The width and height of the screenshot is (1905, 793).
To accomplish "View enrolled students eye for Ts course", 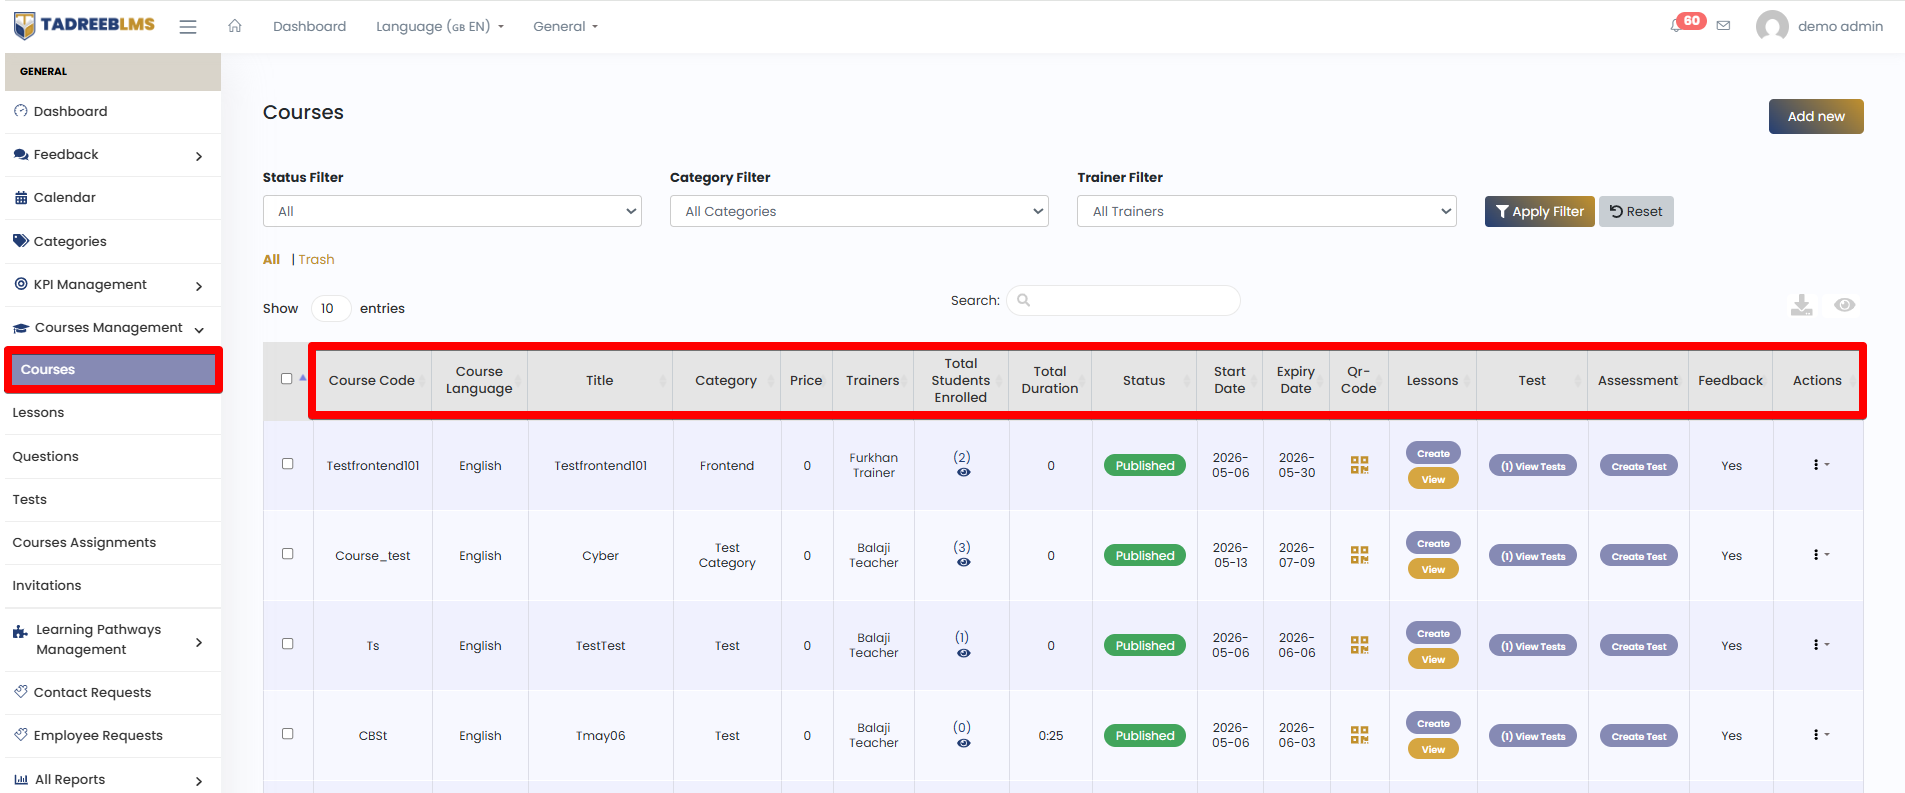I will tap(963, 653).
